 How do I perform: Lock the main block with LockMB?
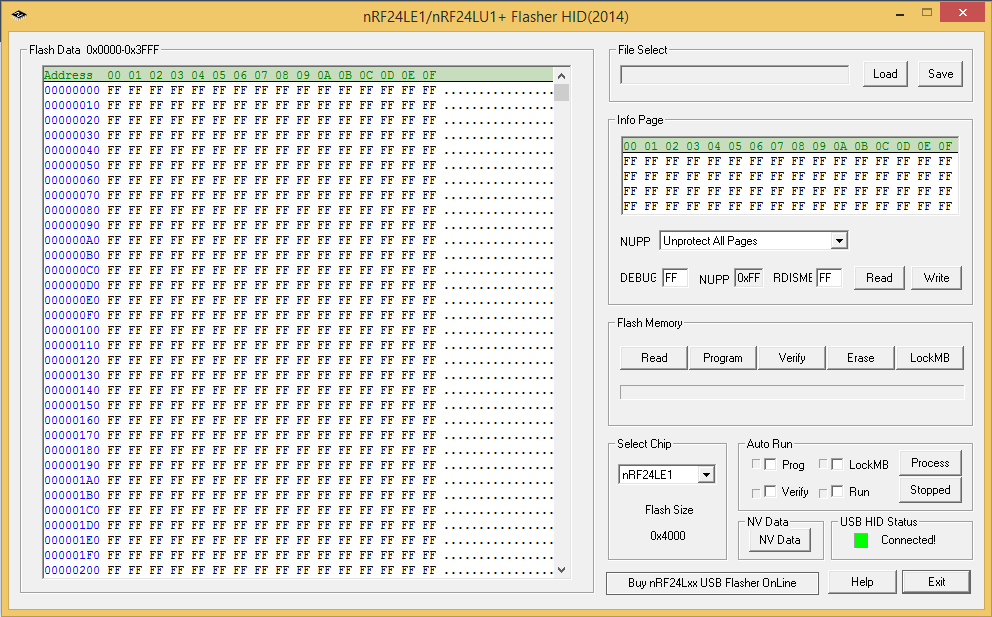point(929,357)
